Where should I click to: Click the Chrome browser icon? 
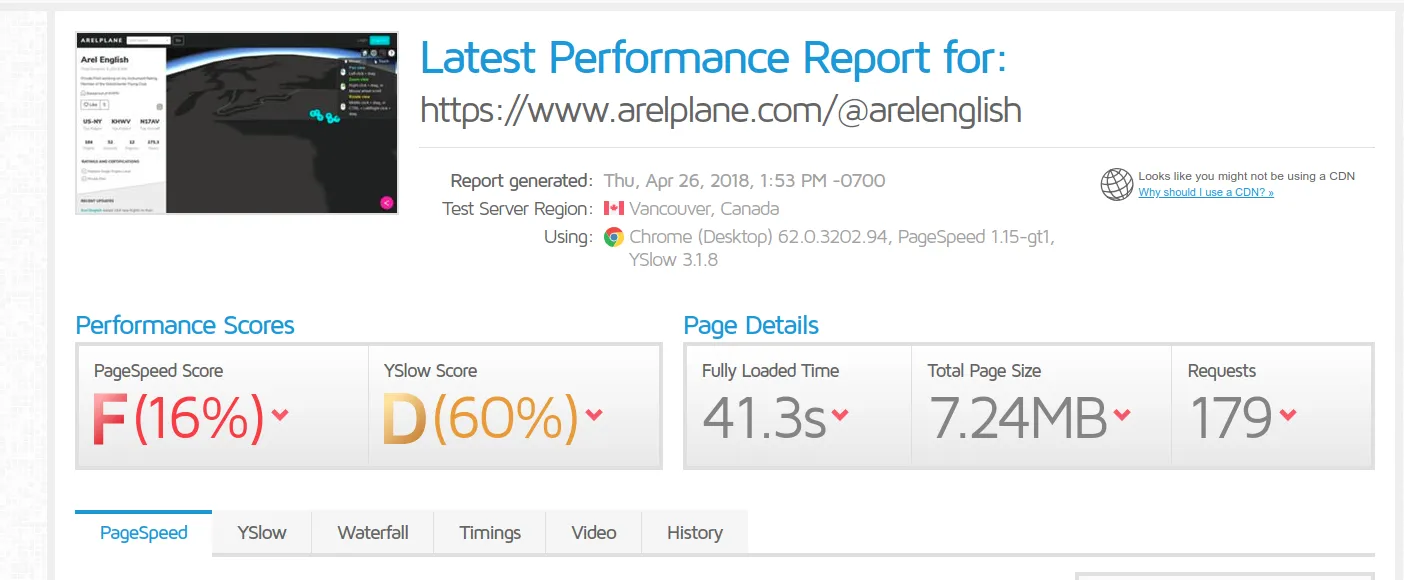click(x=613, y=237)
